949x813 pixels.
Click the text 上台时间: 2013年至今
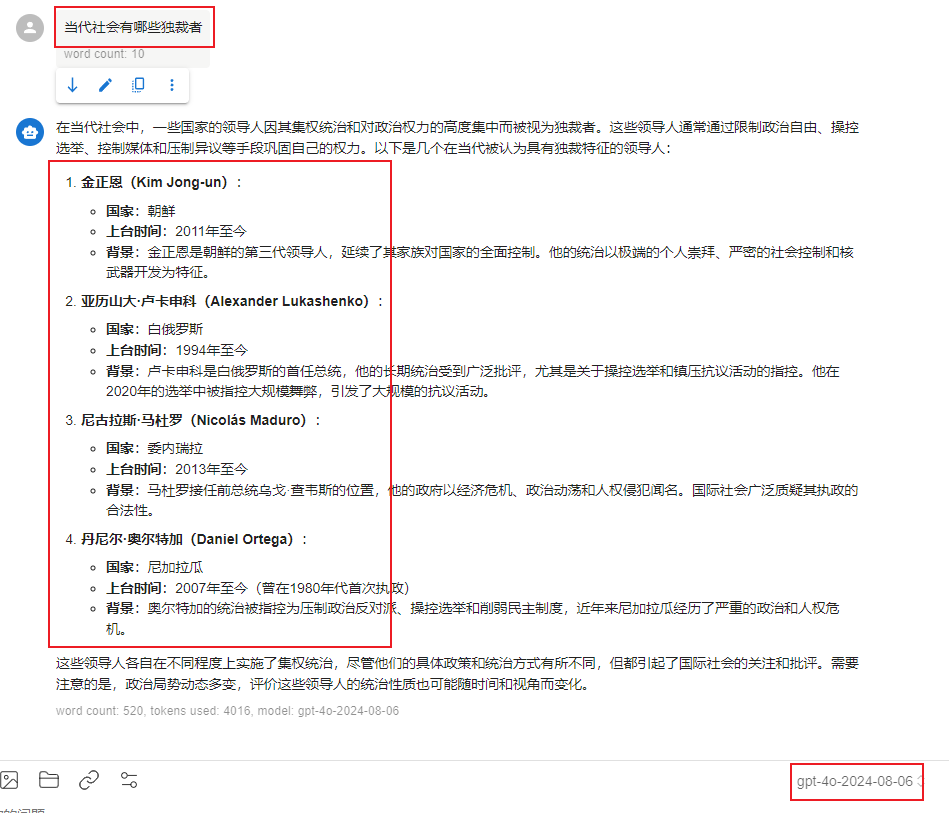coord(177,469)
